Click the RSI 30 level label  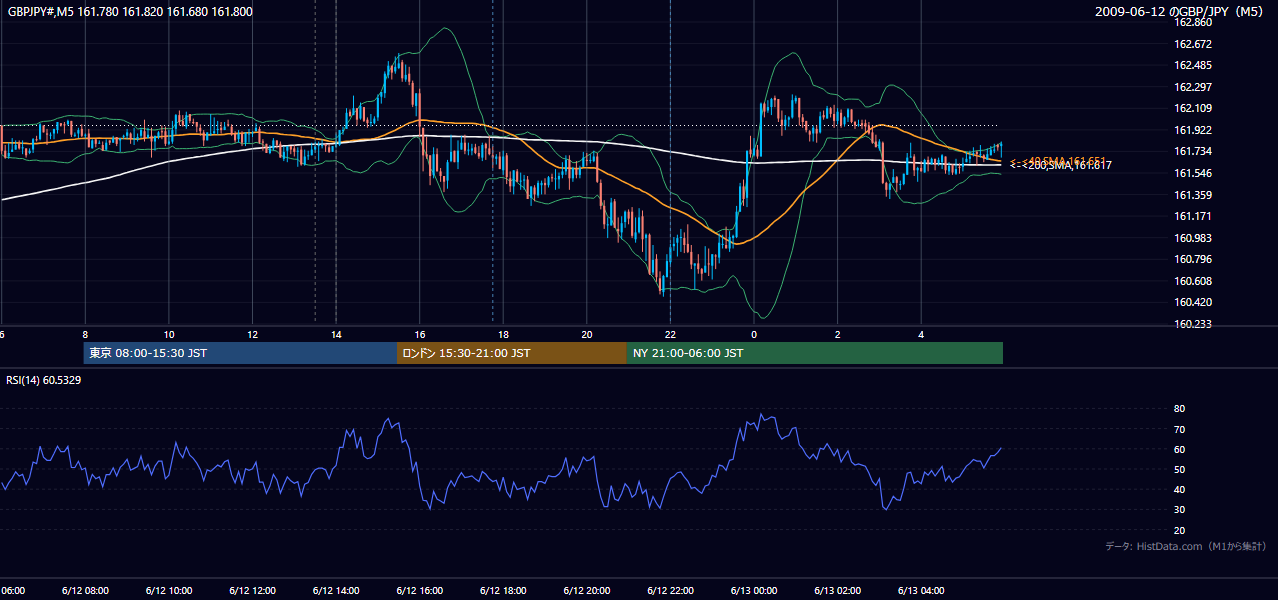click(x=1179, y=510)
